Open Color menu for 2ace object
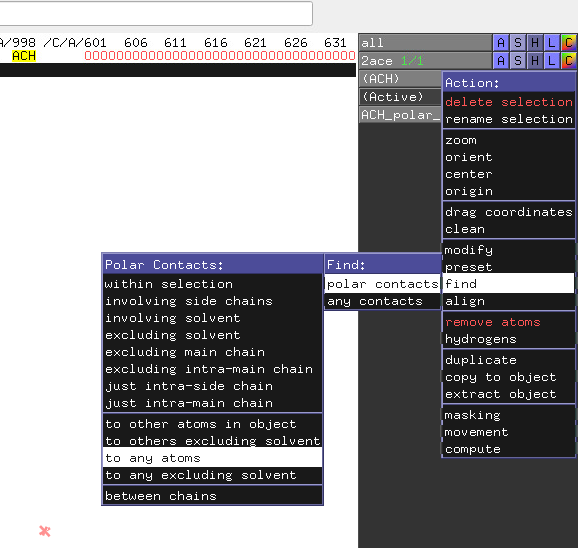The height and width of the screenshot is (548, 578). point(569,60)
